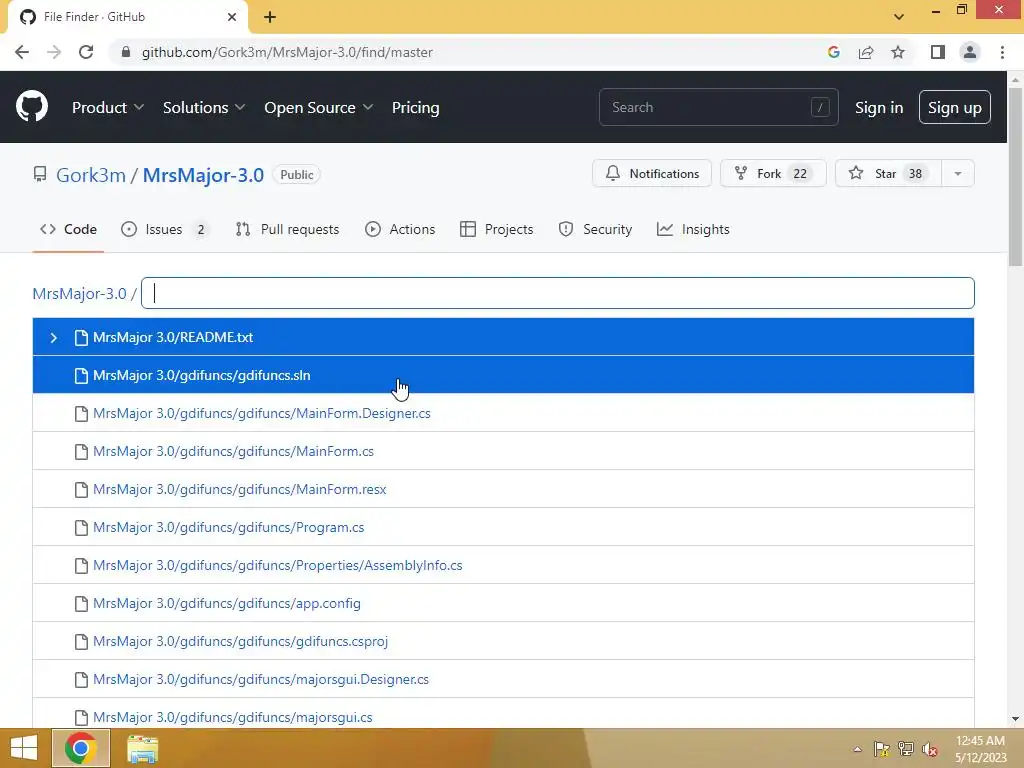Open gdifuncs/Program.cs file
The height and width of the screenshot is (768, 1024).
(229, 528)
